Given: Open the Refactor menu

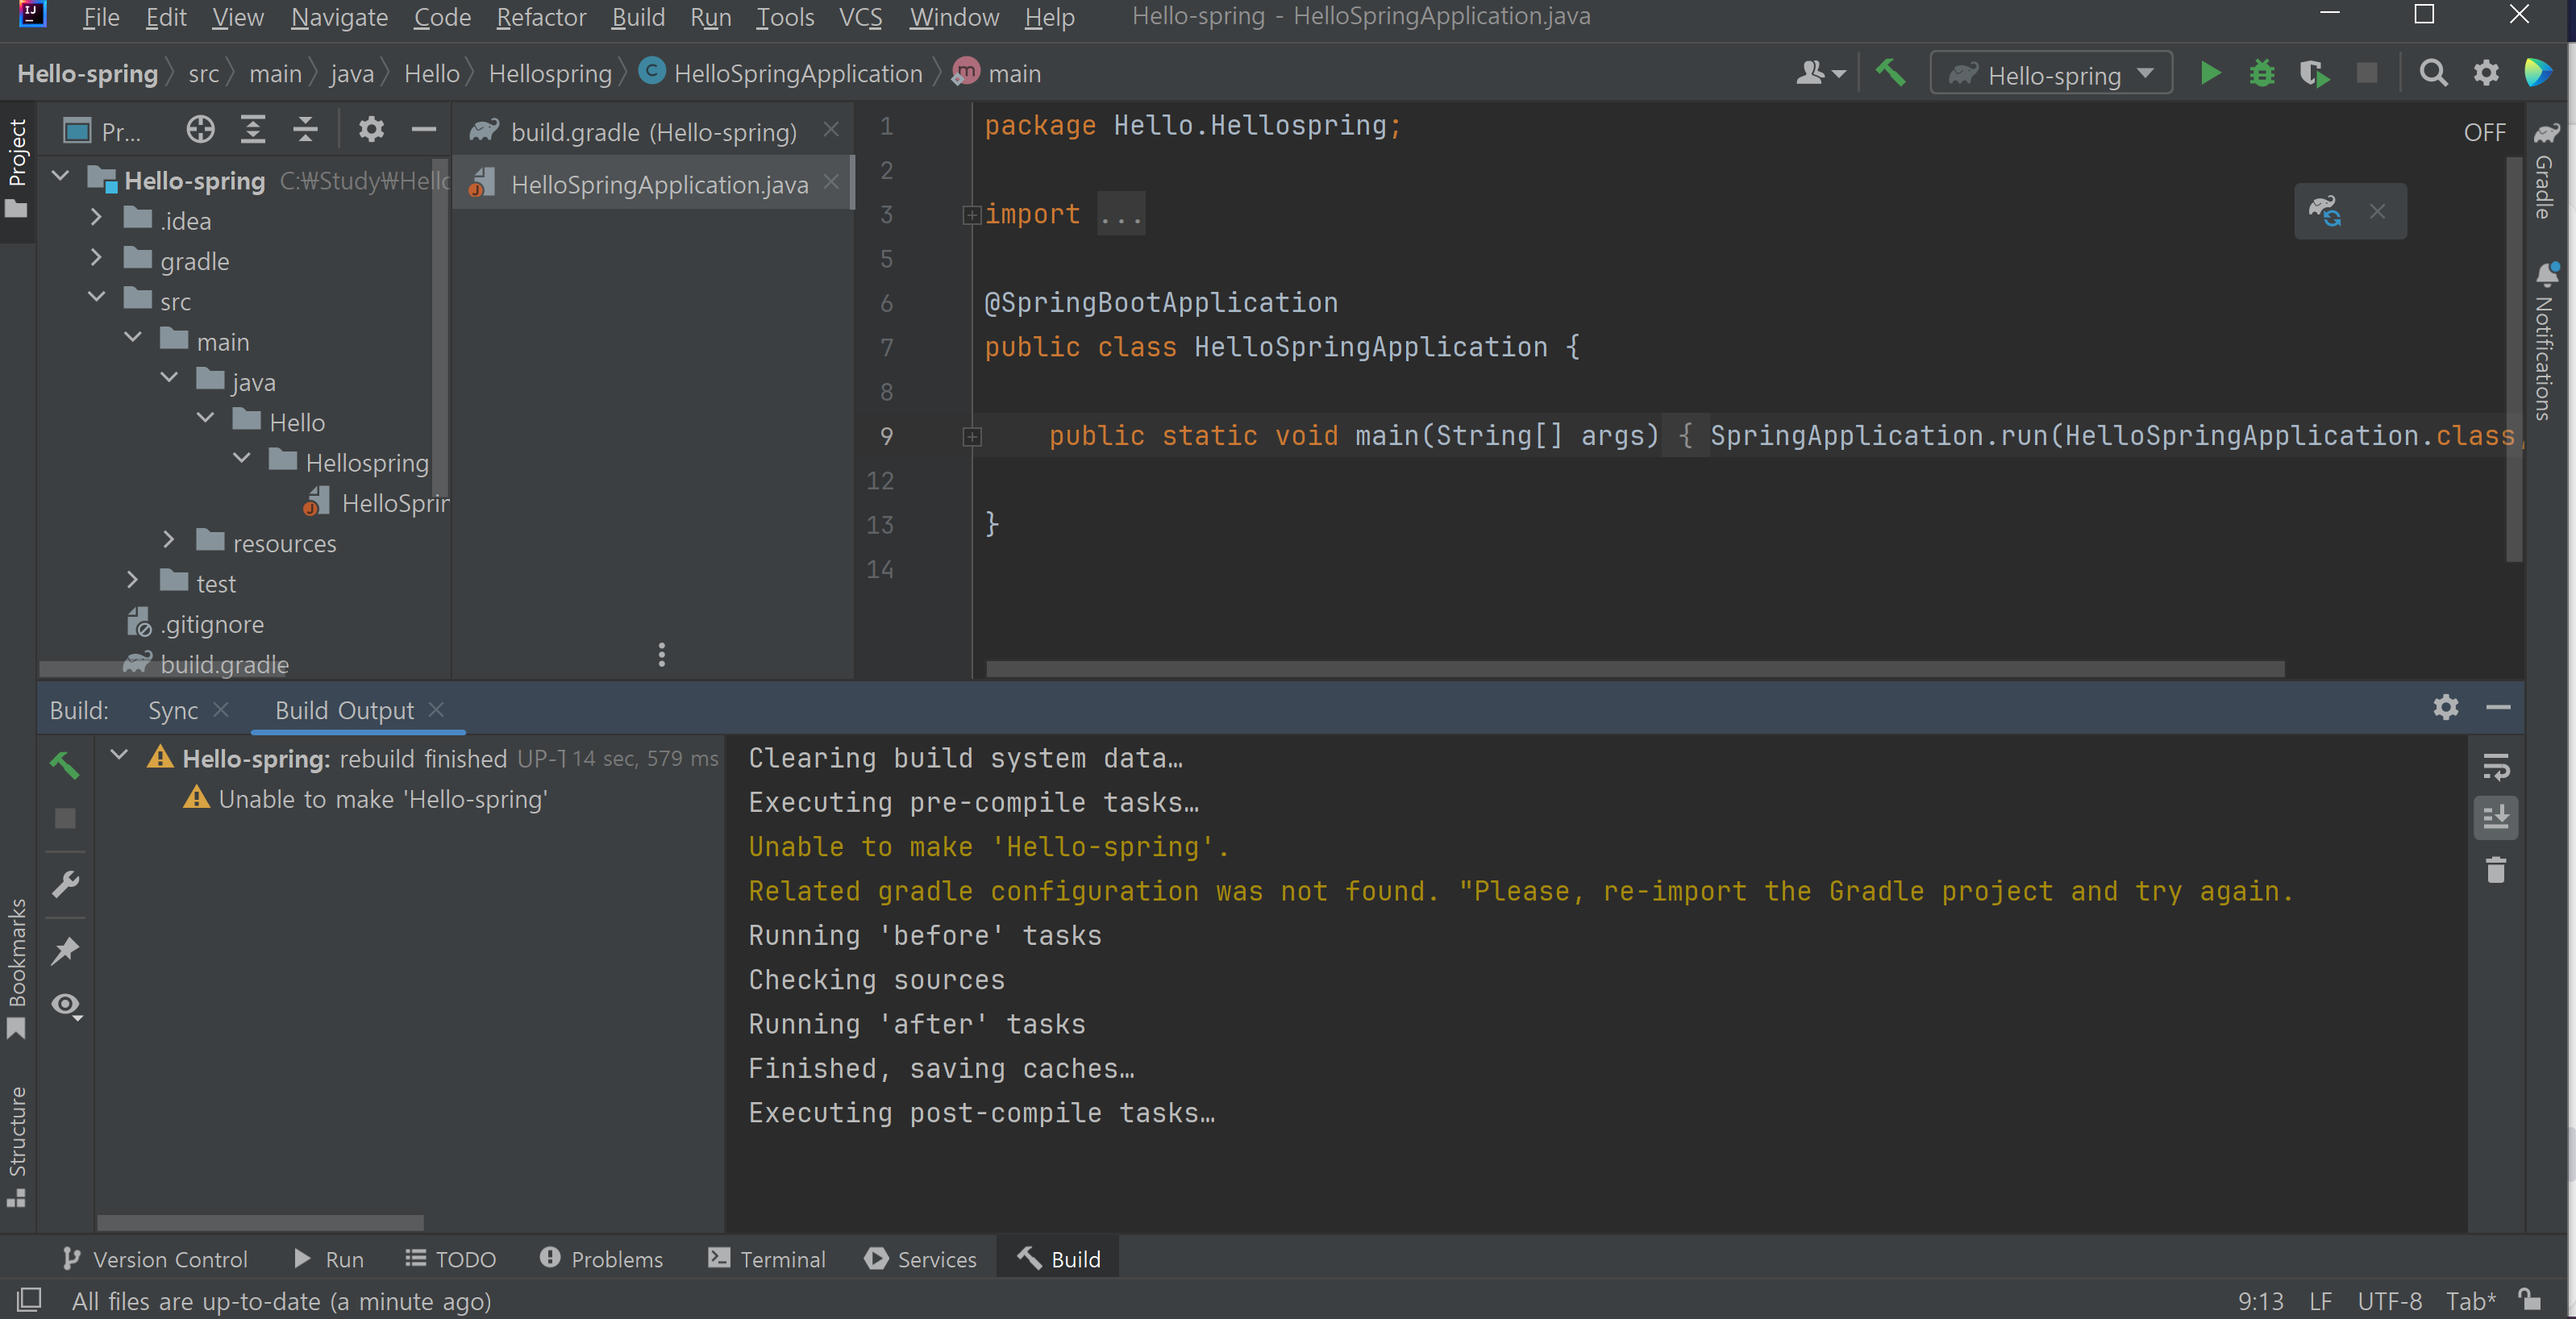Looking at the screenshot, I should click(541, 17).
